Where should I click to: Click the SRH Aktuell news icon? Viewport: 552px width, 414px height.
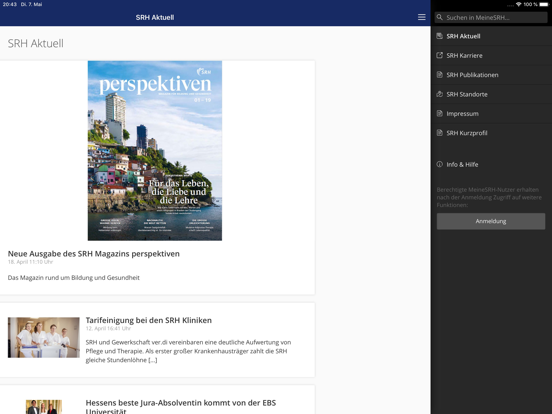[439, 36]
